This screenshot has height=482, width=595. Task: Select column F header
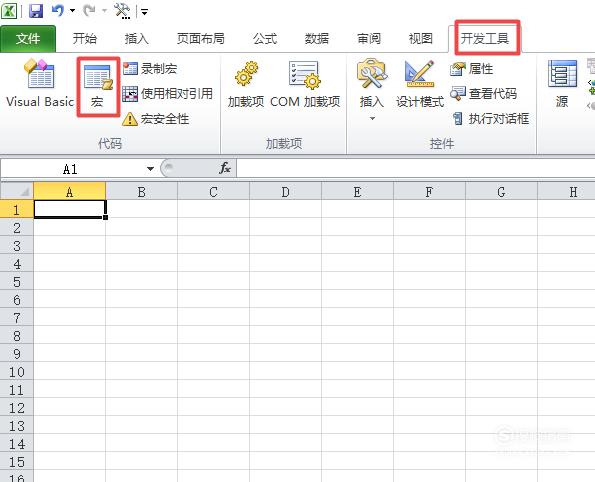(429, 191)
